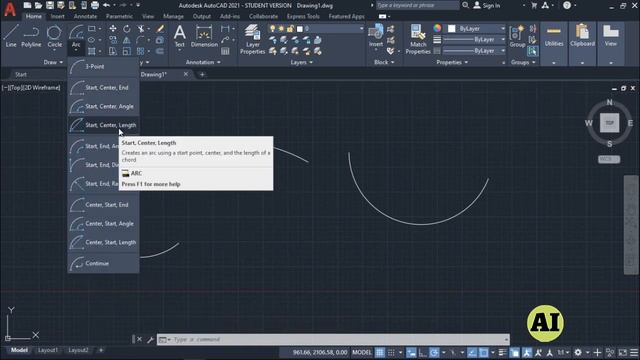The image size is (640, 360).
Task: Click the Customization hamburger icon in status bar
Action: (x=634, y=352)
